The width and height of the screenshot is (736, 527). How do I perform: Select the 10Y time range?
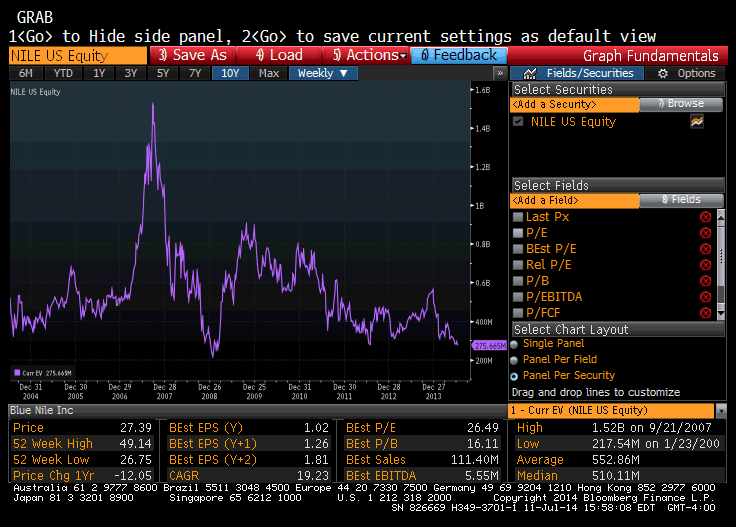coord(230,73)
